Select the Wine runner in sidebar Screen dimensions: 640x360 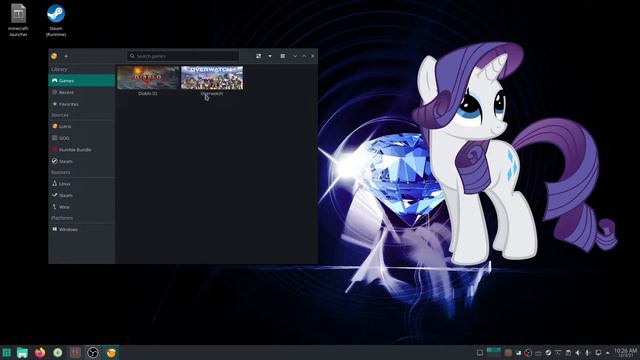[82, 207]
